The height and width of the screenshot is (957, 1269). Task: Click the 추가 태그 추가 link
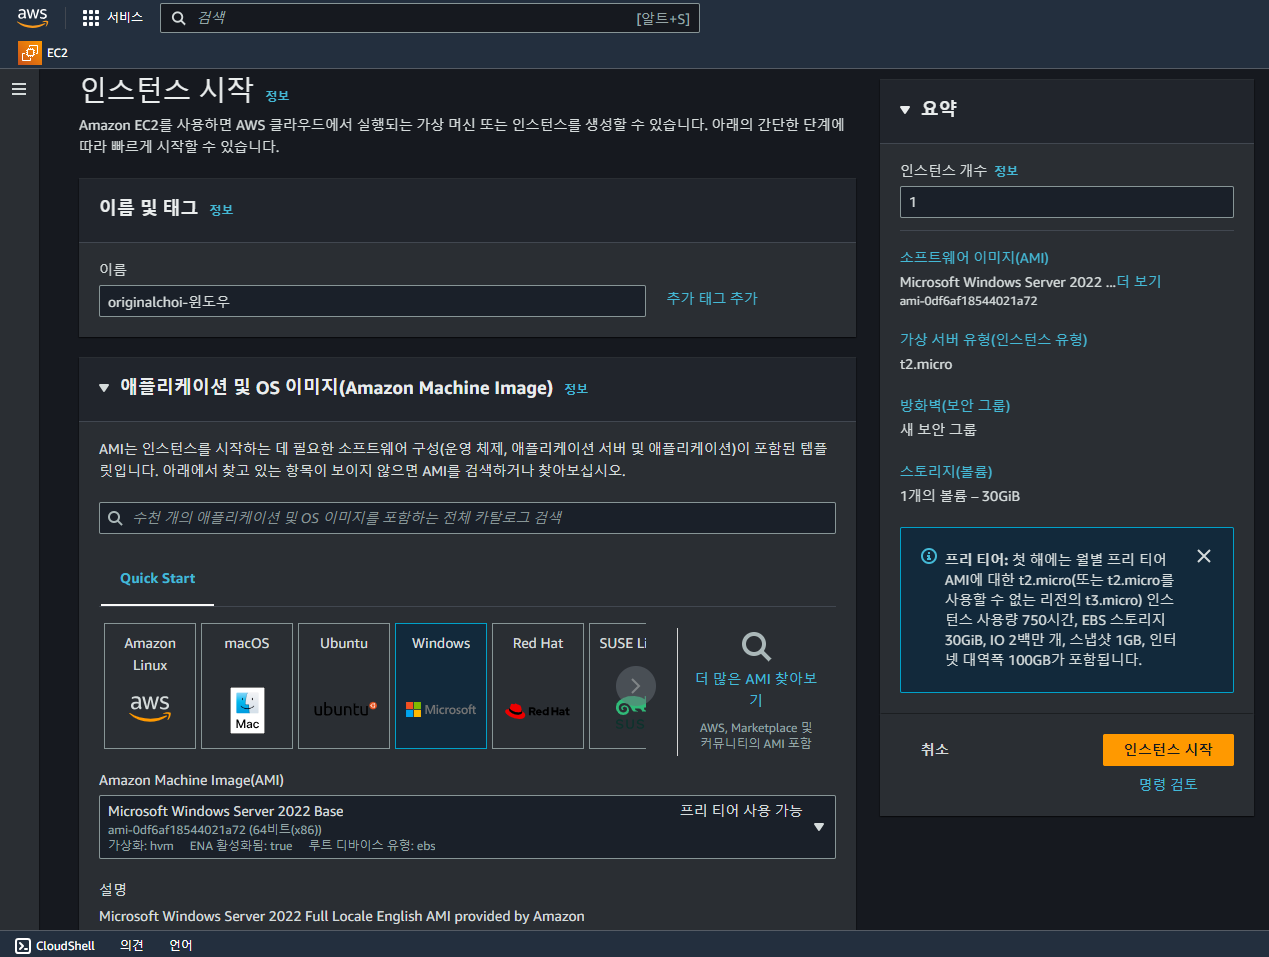tap(712, 298)
